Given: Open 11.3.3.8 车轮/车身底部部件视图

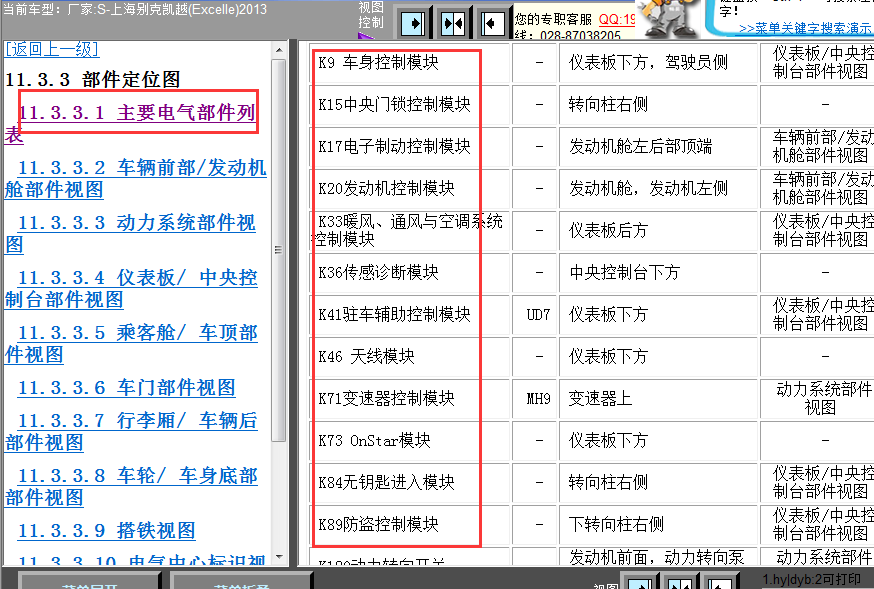Looking at the screenshot, I should click(x=131, y=486).
